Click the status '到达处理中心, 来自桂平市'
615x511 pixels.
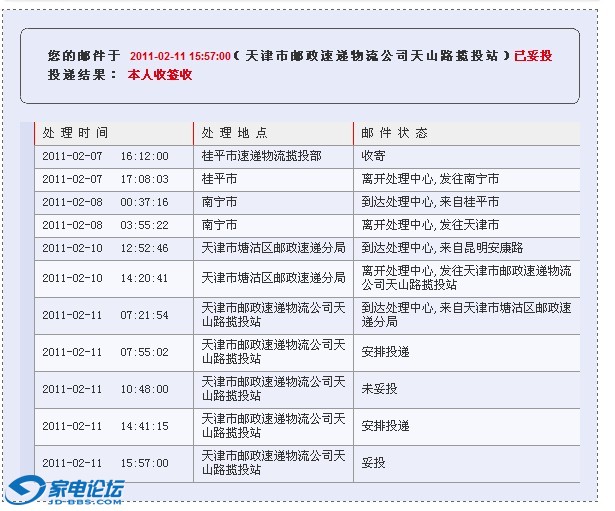pyautogui.click(x=430, y=202)
